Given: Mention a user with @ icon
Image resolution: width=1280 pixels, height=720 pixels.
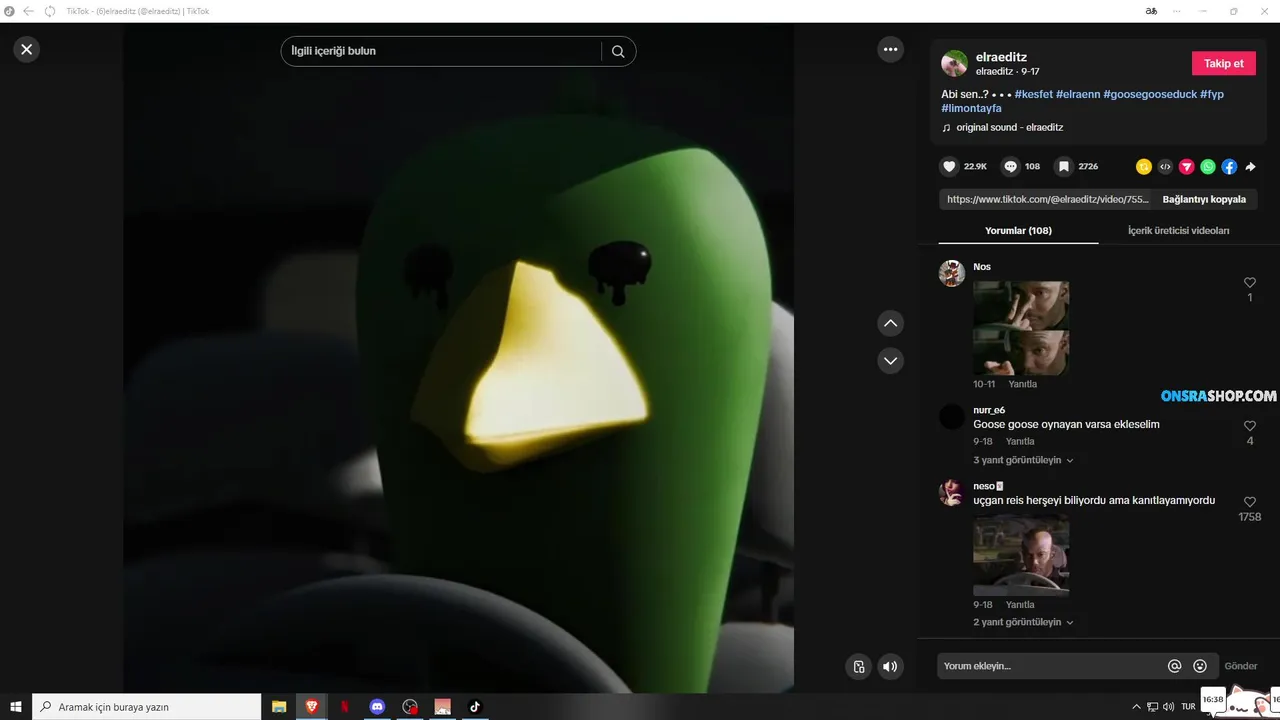Looking at the screenshot, I should pos(1175,666).
